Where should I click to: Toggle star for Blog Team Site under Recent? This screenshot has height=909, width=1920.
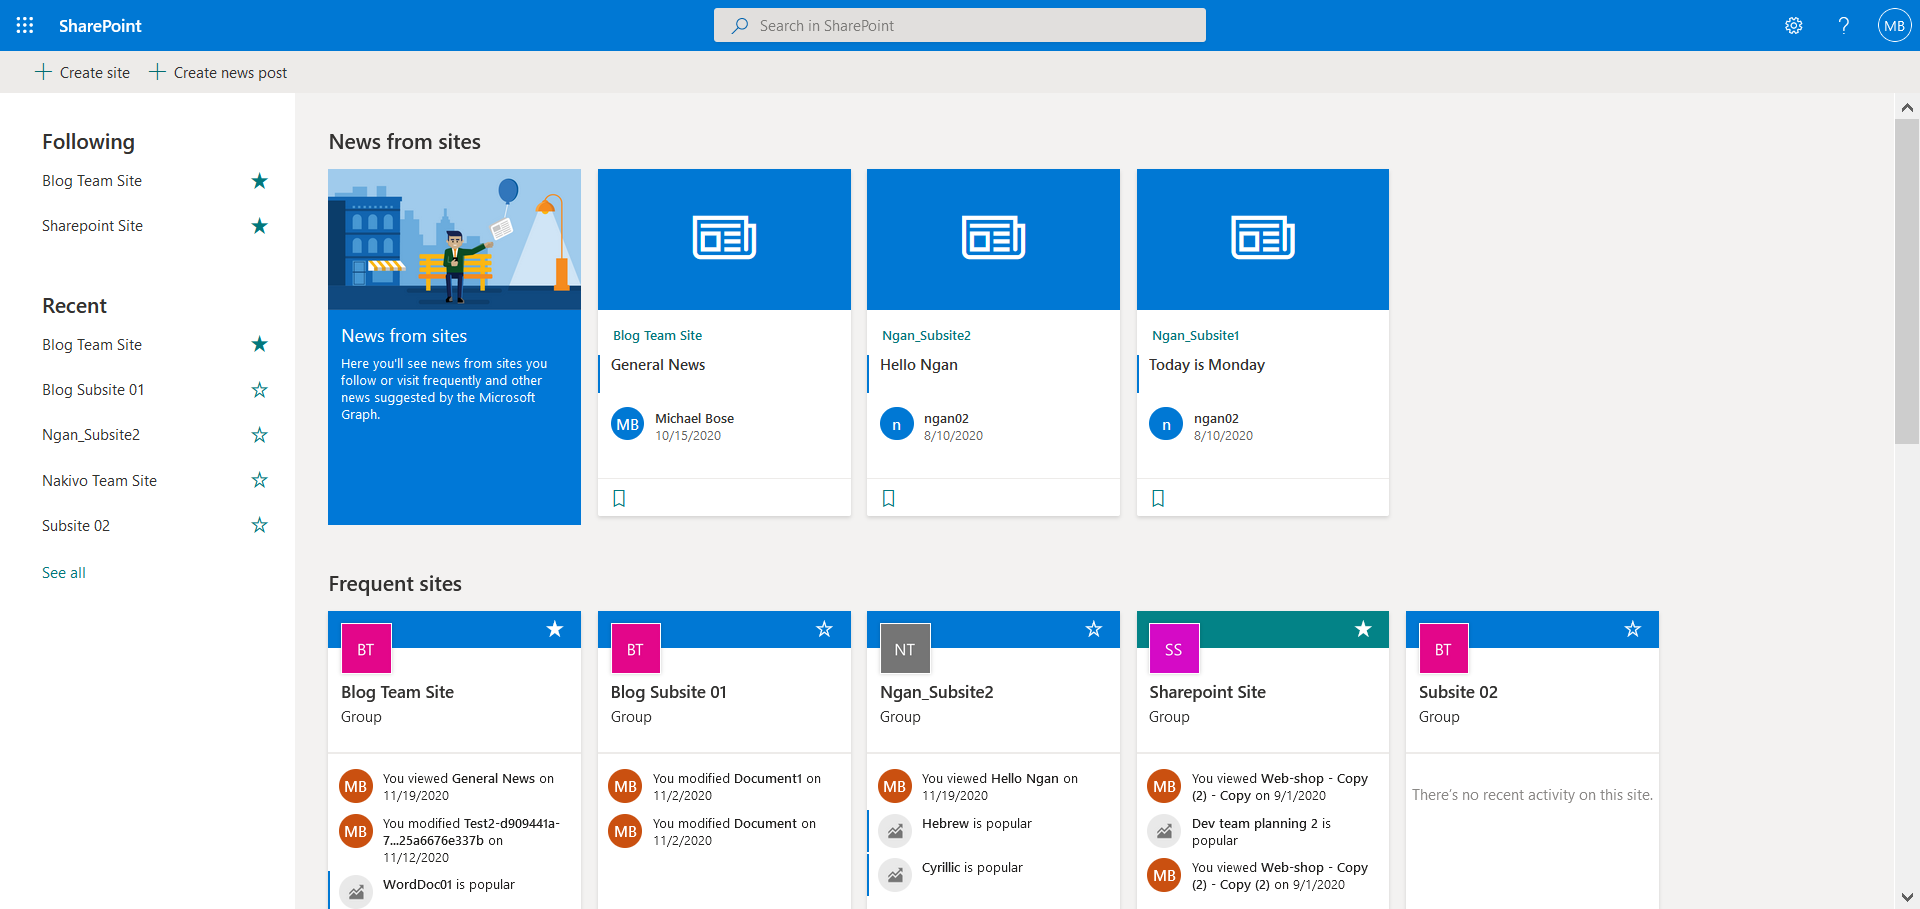coord(260,344)
